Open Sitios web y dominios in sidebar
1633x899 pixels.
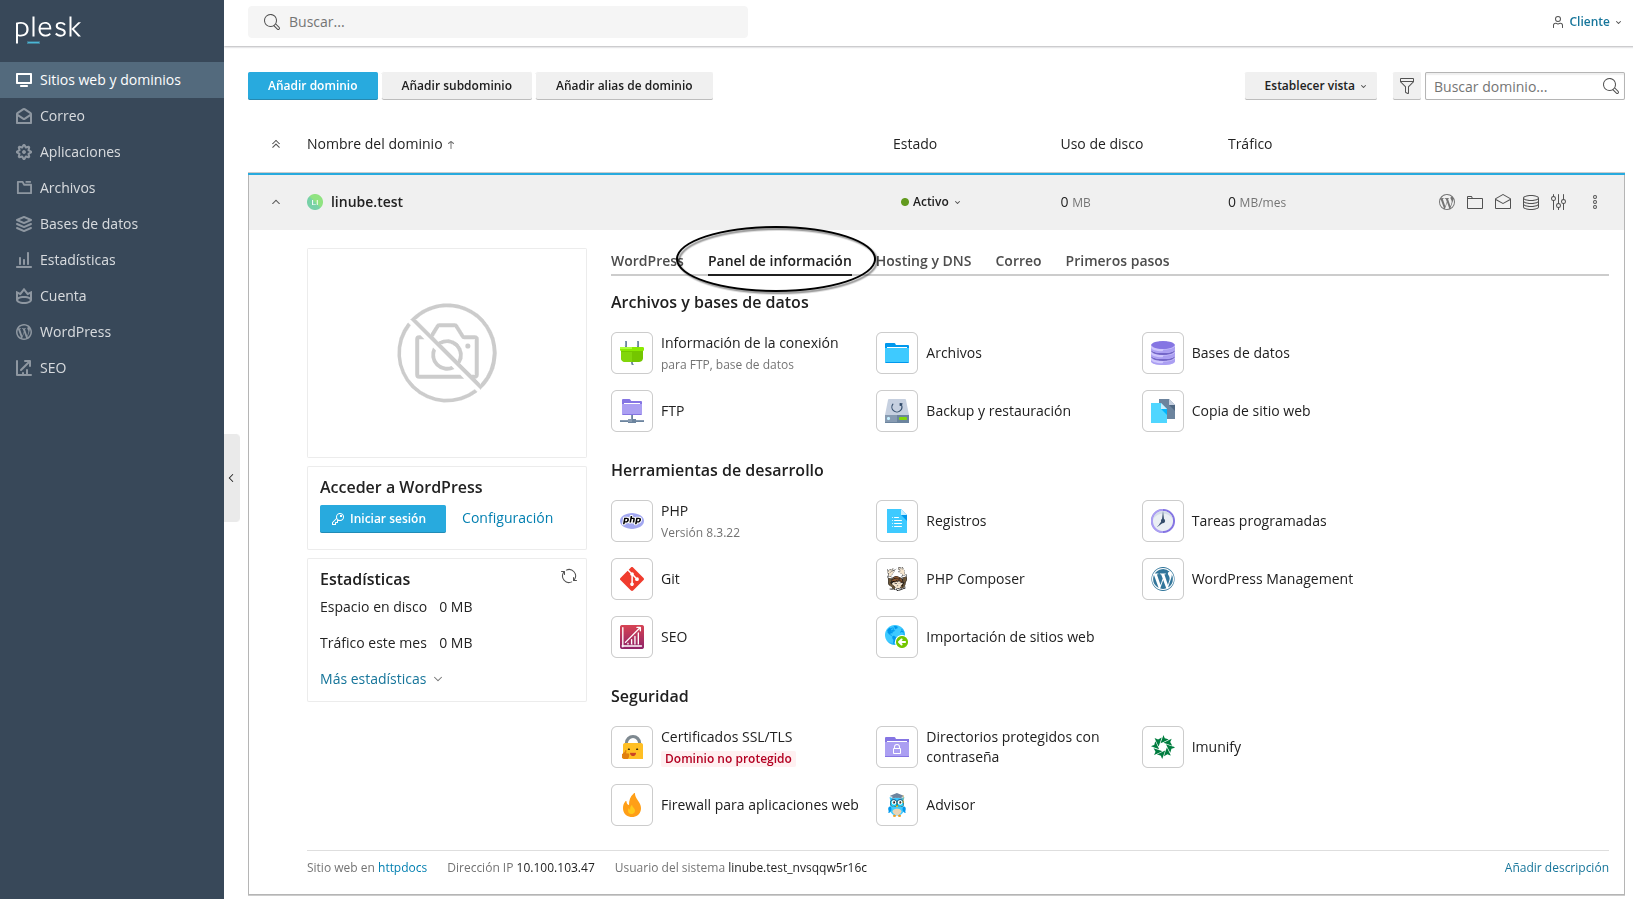tap(112, 80)
